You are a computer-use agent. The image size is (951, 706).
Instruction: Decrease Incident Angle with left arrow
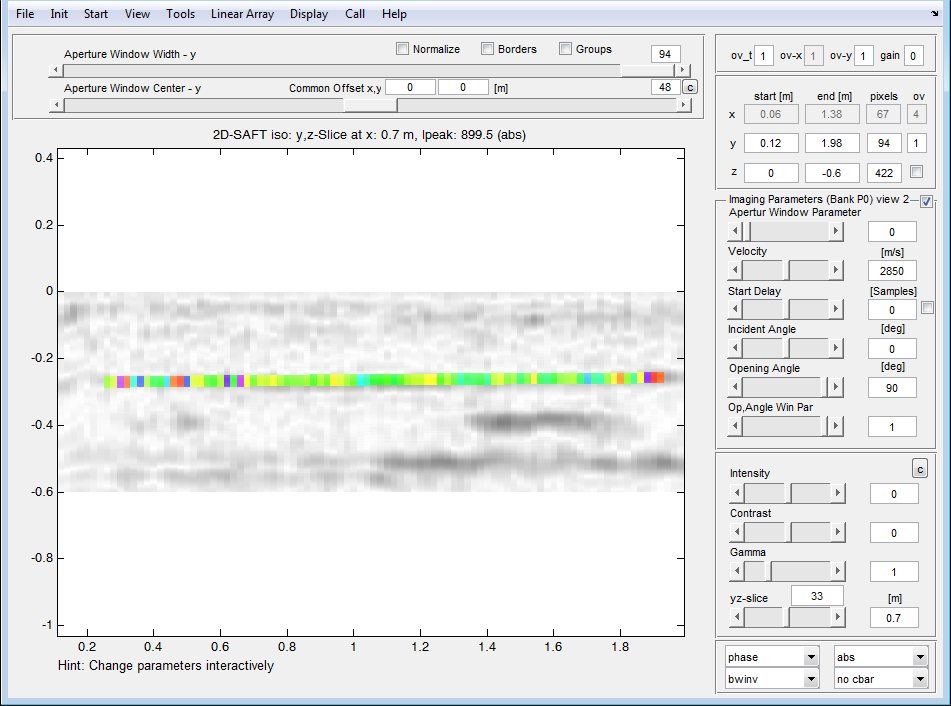(735, 348)
